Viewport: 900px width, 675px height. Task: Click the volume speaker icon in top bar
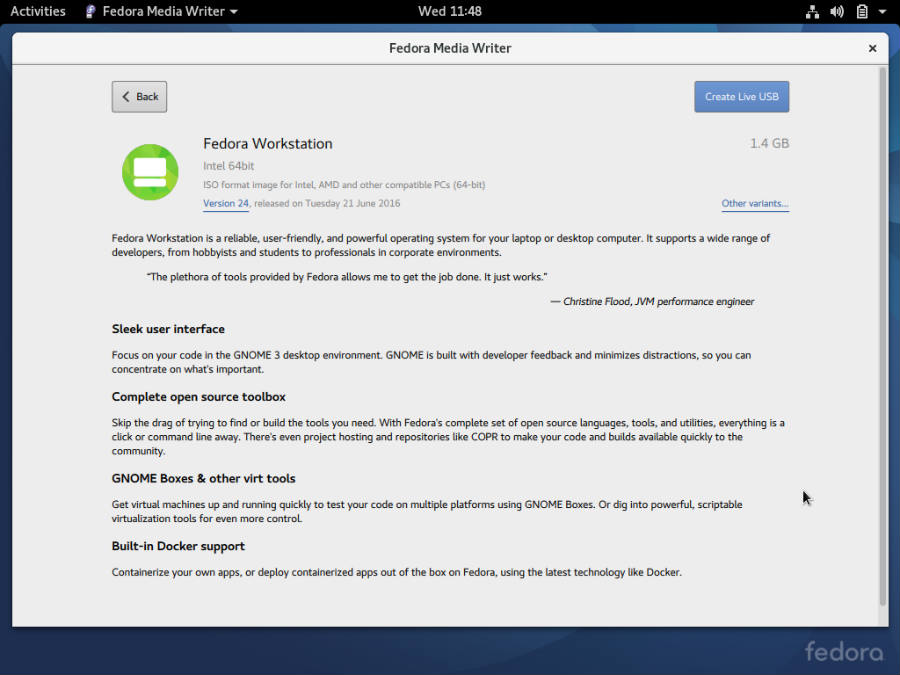837,12
